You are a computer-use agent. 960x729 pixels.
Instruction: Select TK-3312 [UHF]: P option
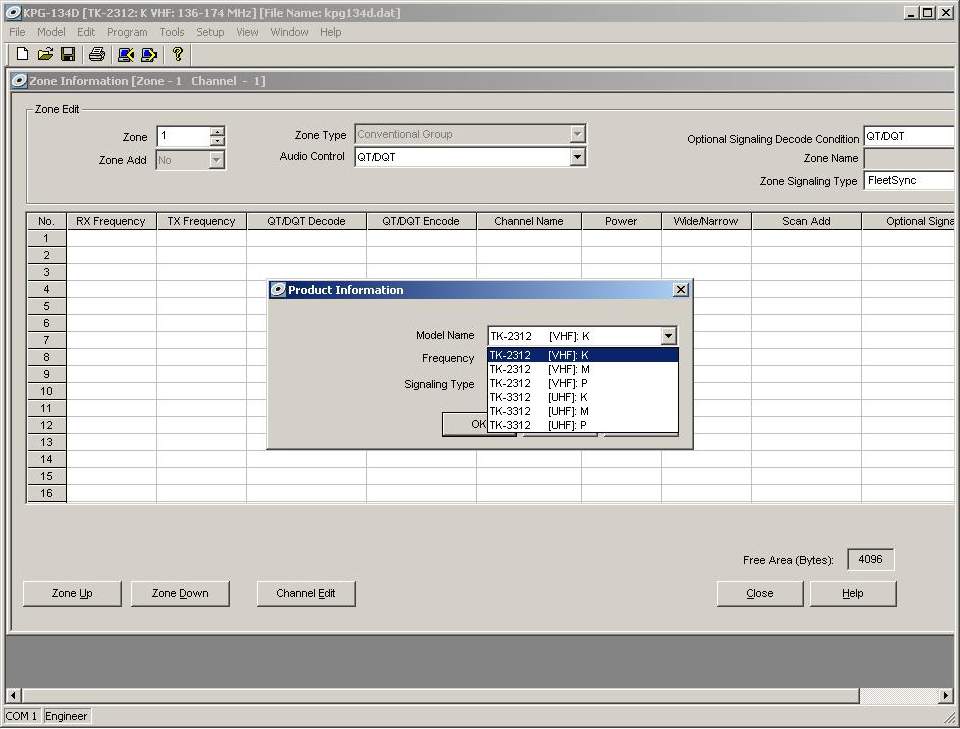coord(582,425)
